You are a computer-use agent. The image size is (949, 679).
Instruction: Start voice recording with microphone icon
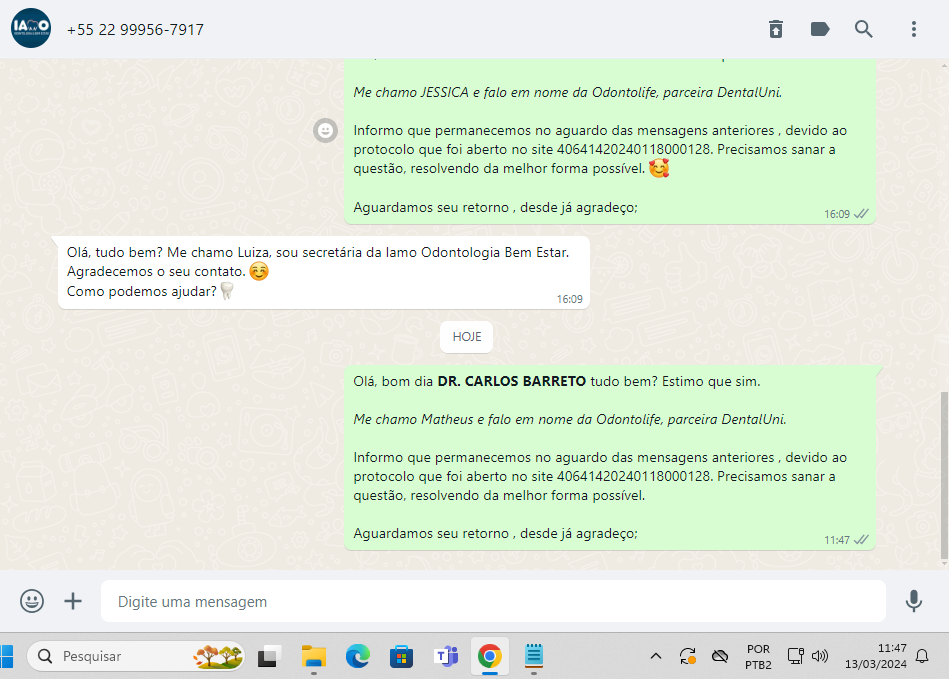[x=914, y=601]
